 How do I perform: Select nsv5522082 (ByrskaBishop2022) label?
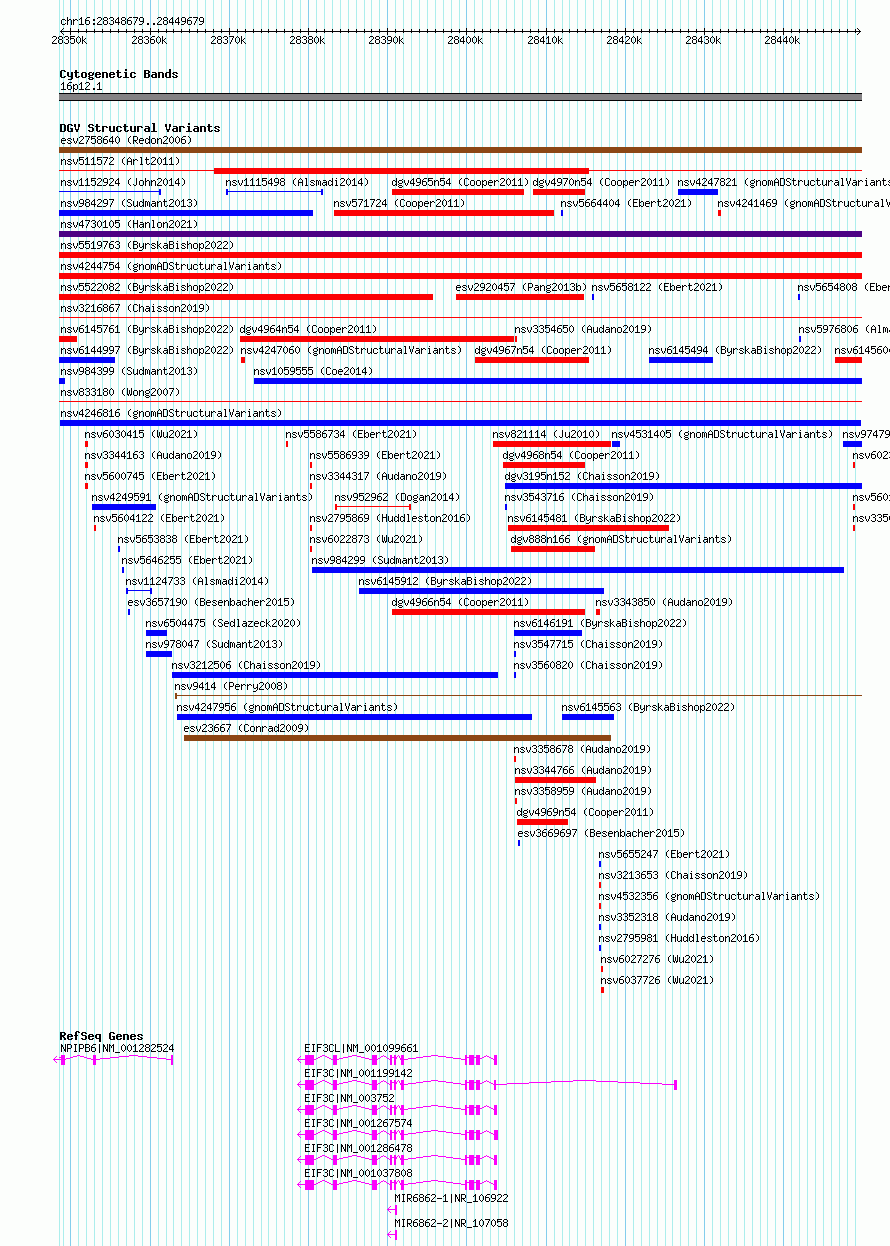pyautogui.click(x=147, y=287)
